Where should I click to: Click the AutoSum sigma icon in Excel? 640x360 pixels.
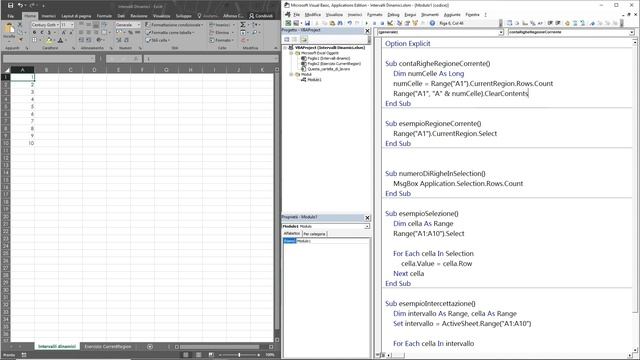tap(243, 25)
